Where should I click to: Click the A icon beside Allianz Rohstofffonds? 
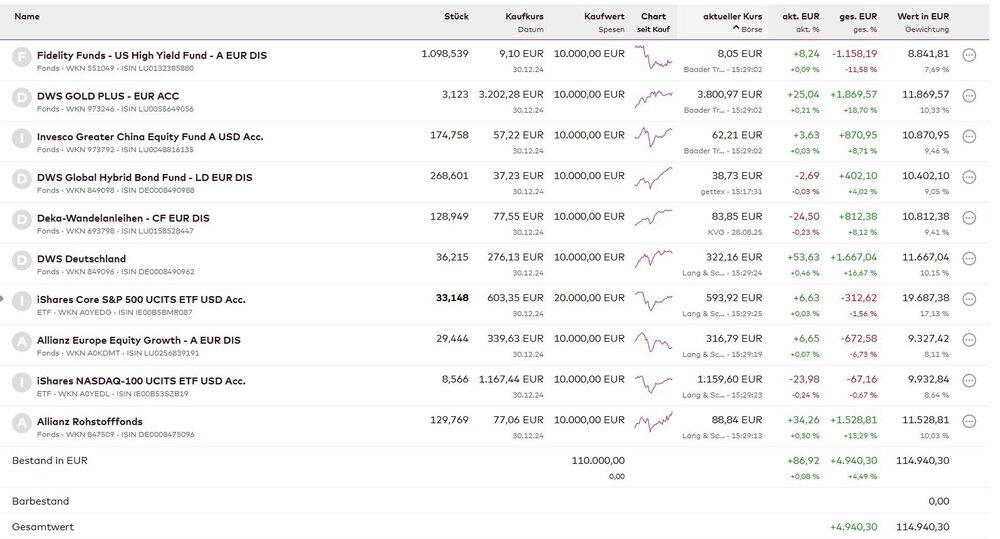pyautogui.click(x=21, y=422)
